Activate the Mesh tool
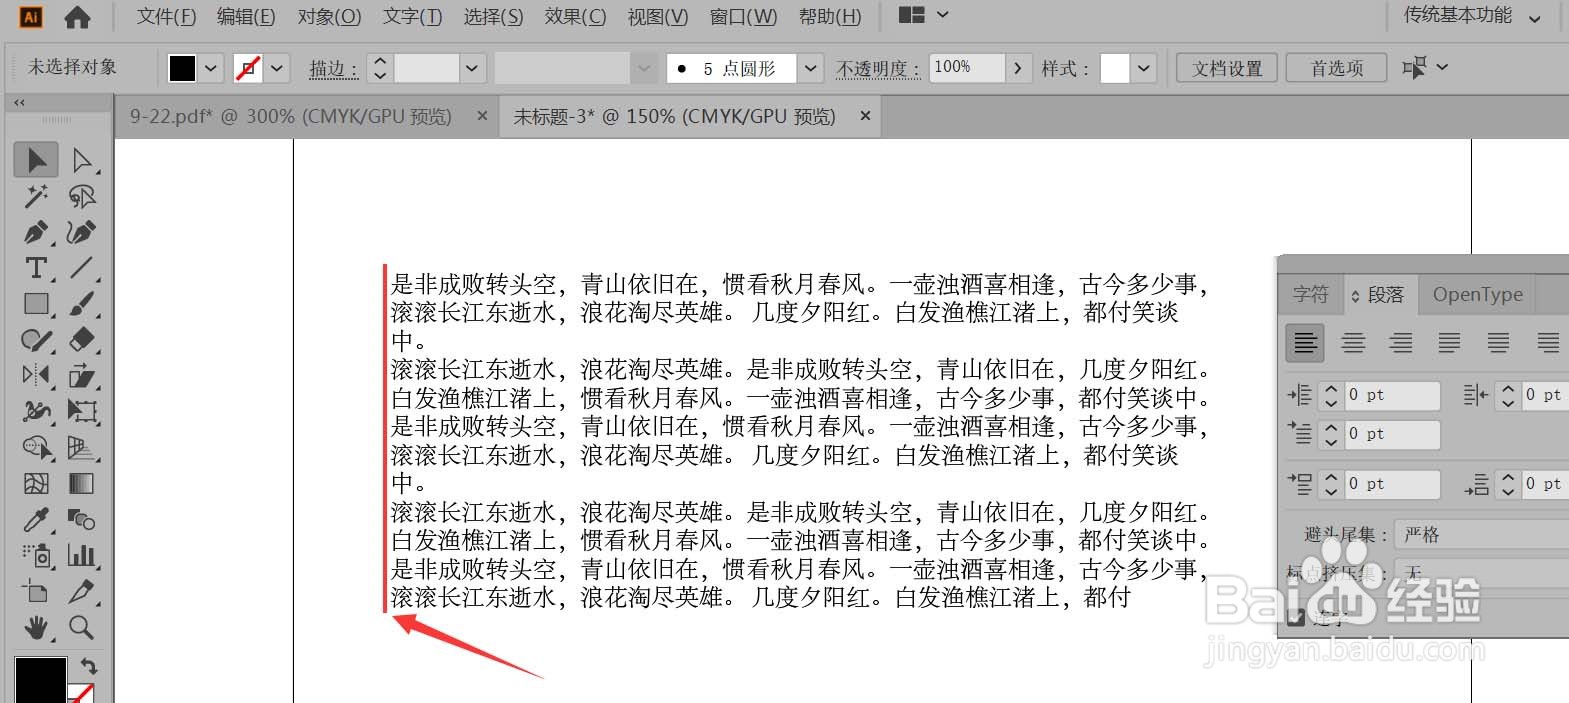This screenshot has height=703, width=1569. tap(36, 483)
